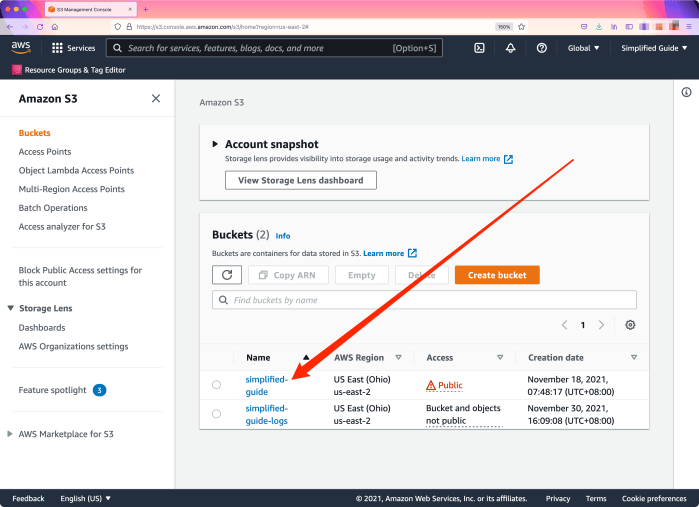Screen dimensions: 699x507
Task: Click the external link icon after Buckets Learn more
Action: (x=412, y=253)
